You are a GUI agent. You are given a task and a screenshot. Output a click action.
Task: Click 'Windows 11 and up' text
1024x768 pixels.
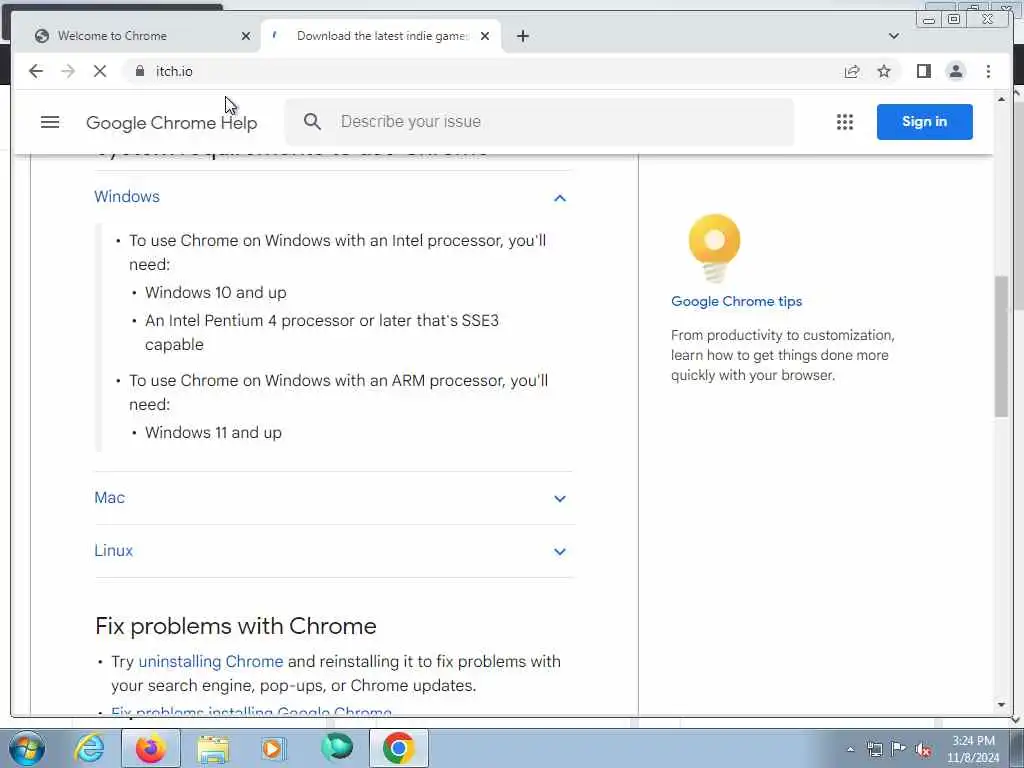coord(213,432)
